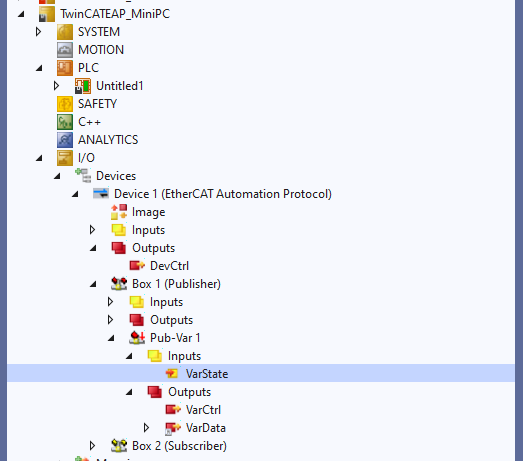Click the Outputs icon under Pub-Var 1
The height and width of the screenshot is (461, 523).
[155, 392]
